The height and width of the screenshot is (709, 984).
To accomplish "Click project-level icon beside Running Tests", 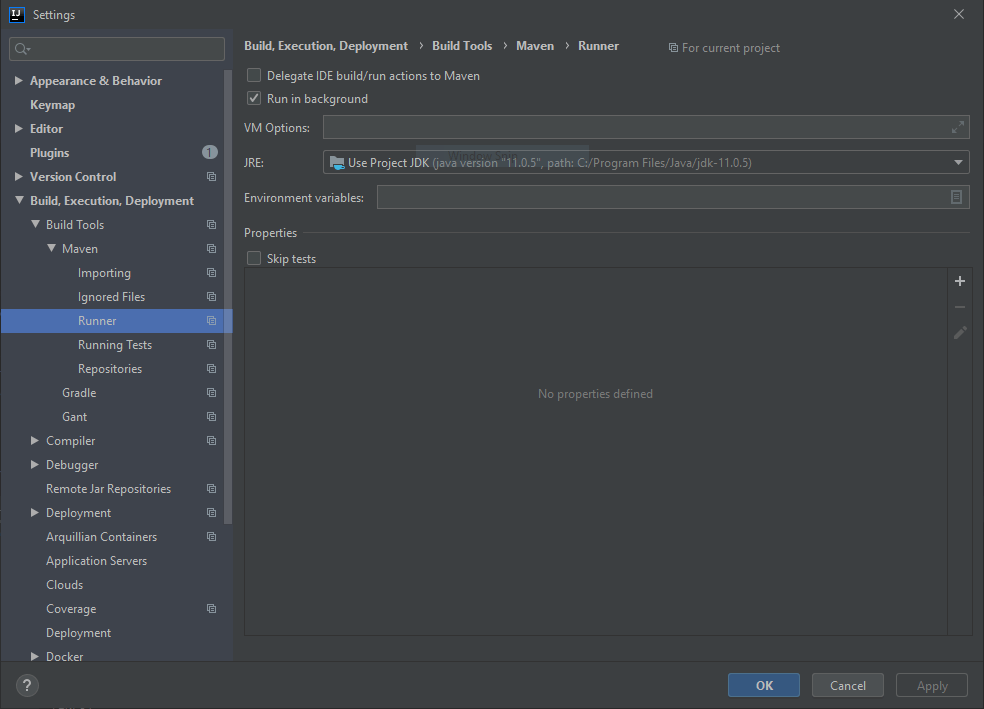I will coord(211,345).
